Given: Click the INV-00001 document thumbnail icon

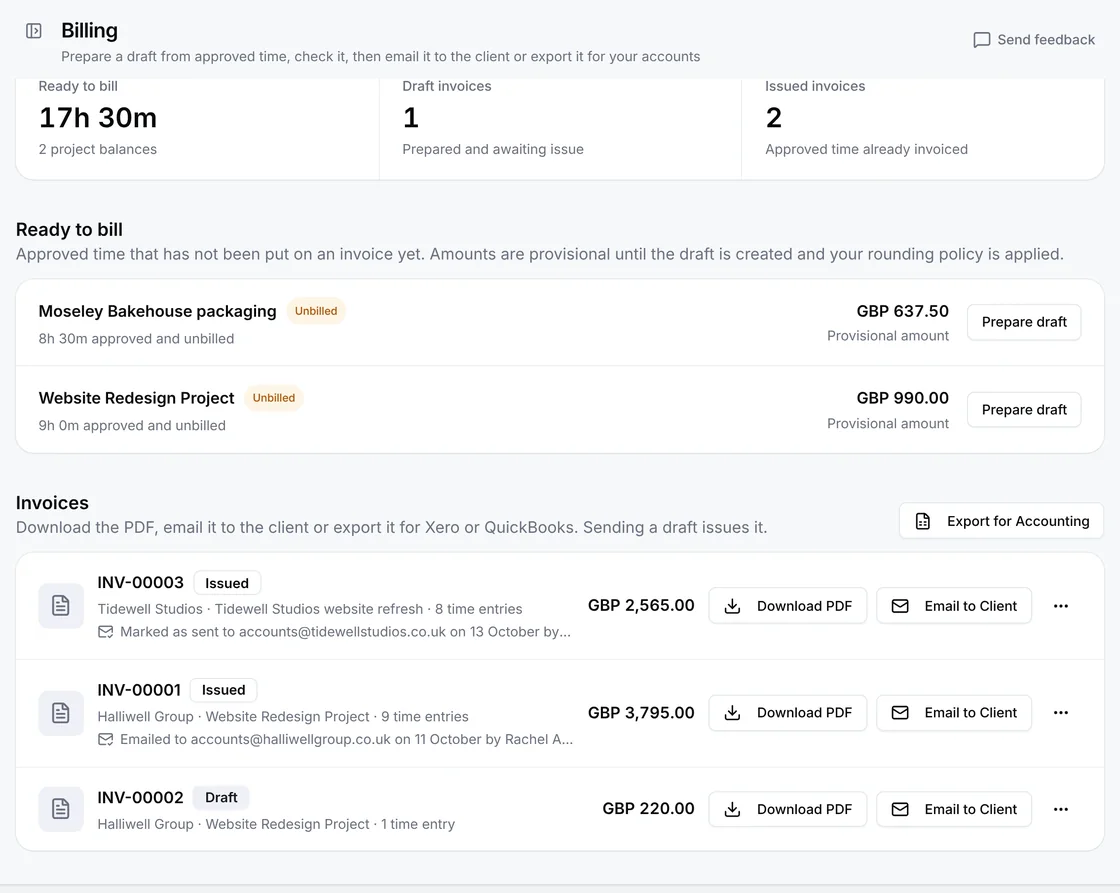Looking at the screenshot, I should tap(61, 713).
